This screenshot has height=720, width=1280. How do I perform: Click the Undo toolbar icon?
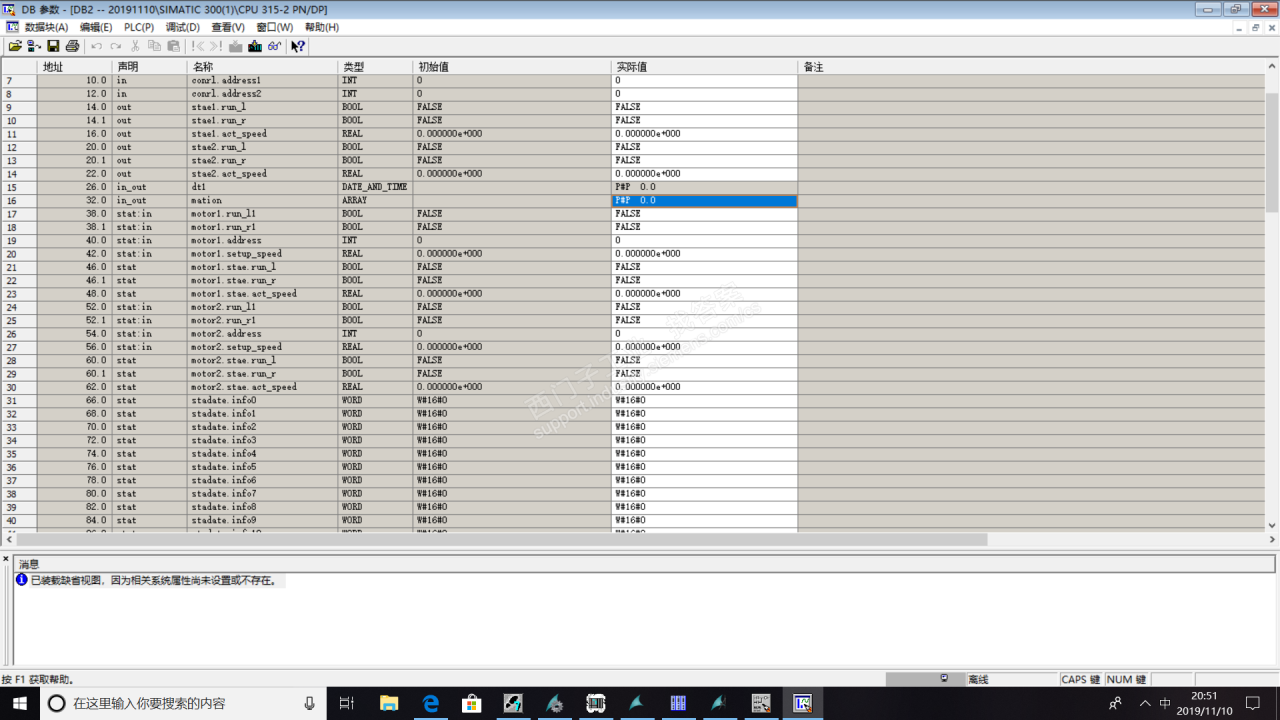(x=96, y=46)
